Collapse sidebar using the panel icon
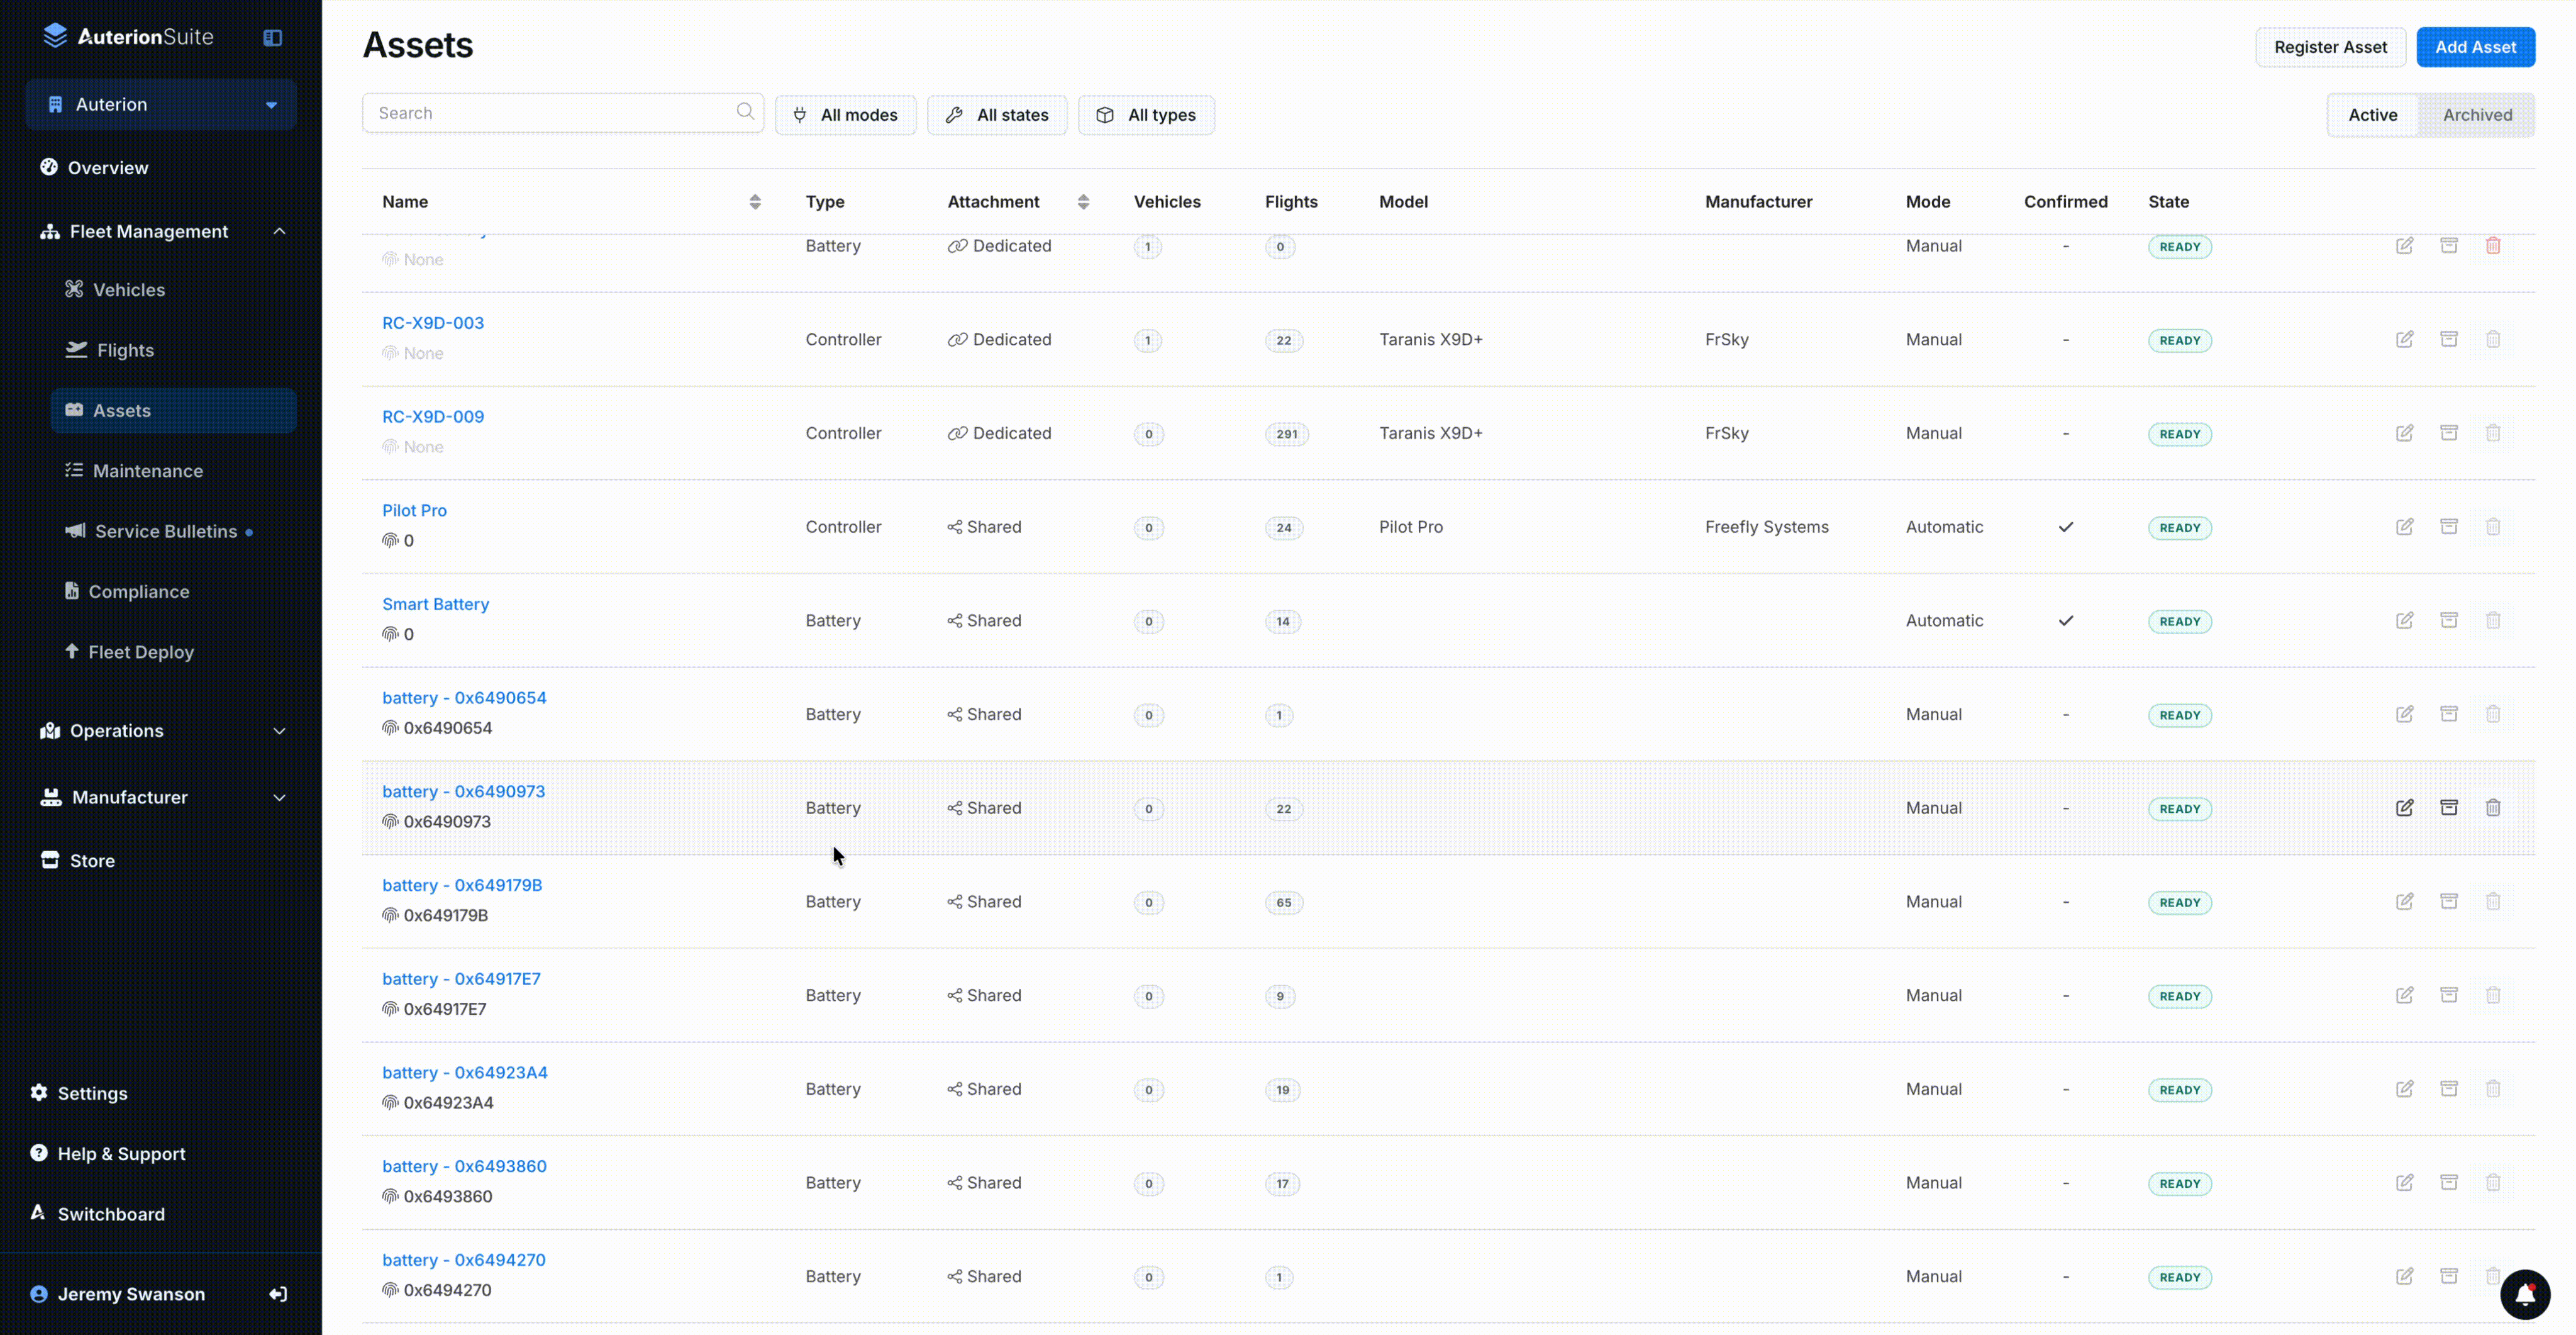Screen dimensions: 2576x1335 pos(272,38)
